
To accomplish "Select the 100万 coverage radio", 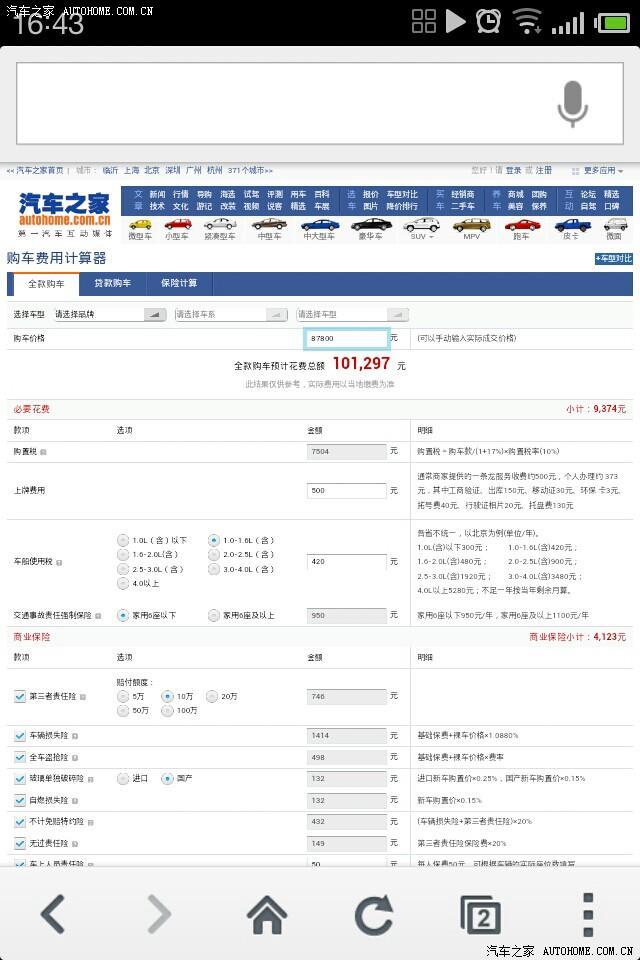I will click(167, 711).
